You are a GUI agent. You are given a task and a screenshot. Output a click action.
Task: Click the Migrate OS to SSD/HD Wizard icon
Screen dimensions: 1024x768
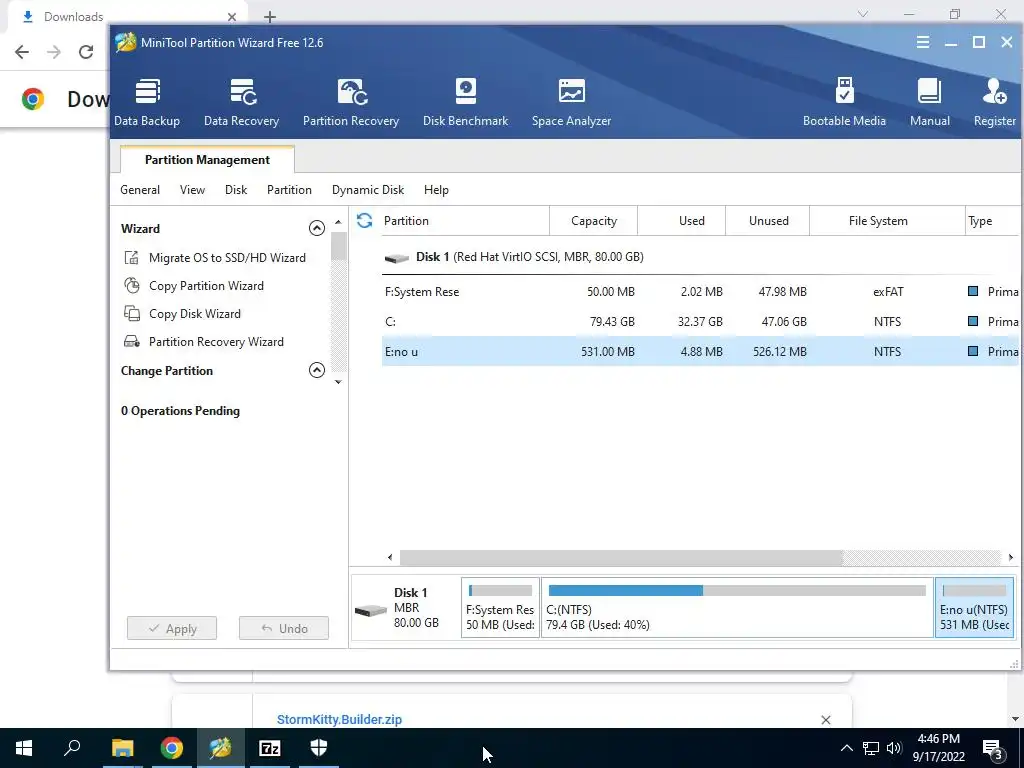pos(132,257)
